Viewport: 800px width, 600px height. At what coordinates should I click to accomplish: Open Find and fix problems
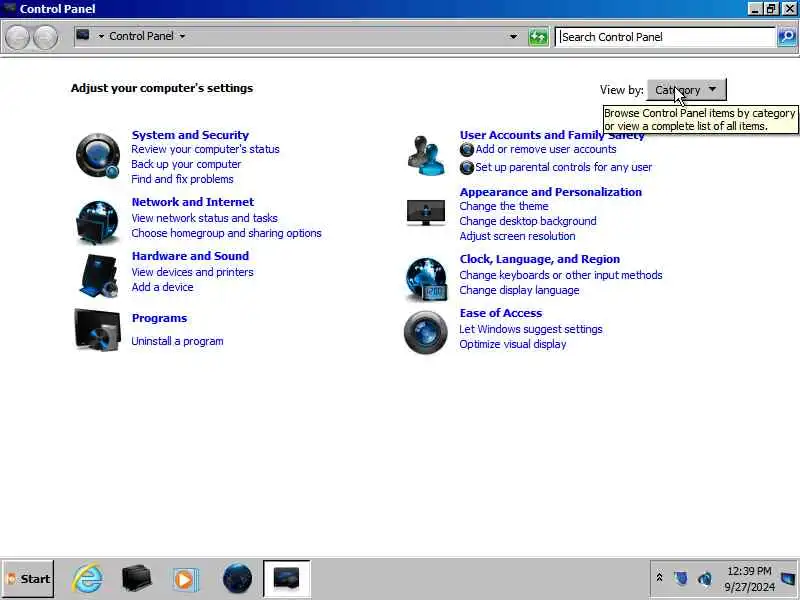click(182, 179)
